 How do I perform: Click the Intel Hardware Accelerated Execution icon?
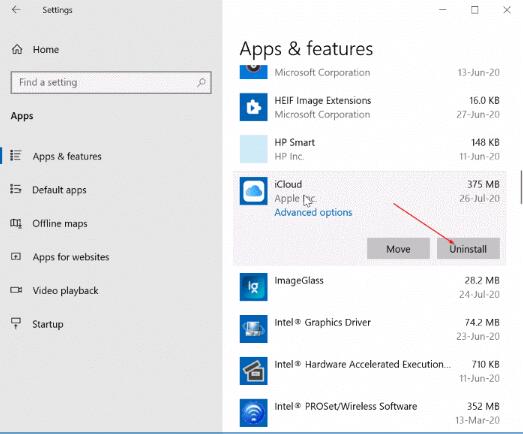[253, 371]
